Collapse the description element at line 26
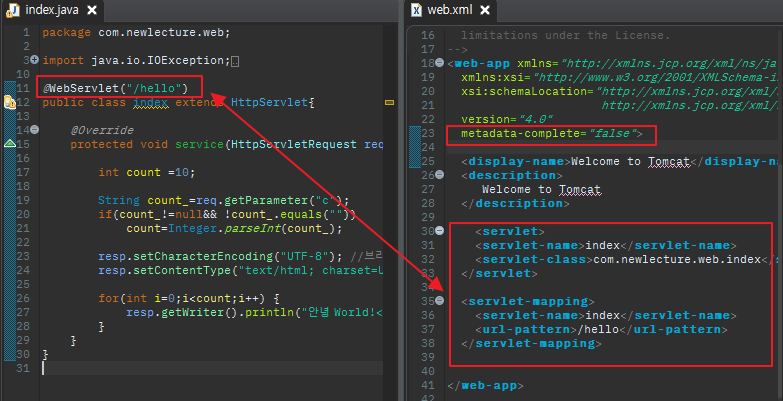Screen dimensions: 783x401 tap(439, 175)
